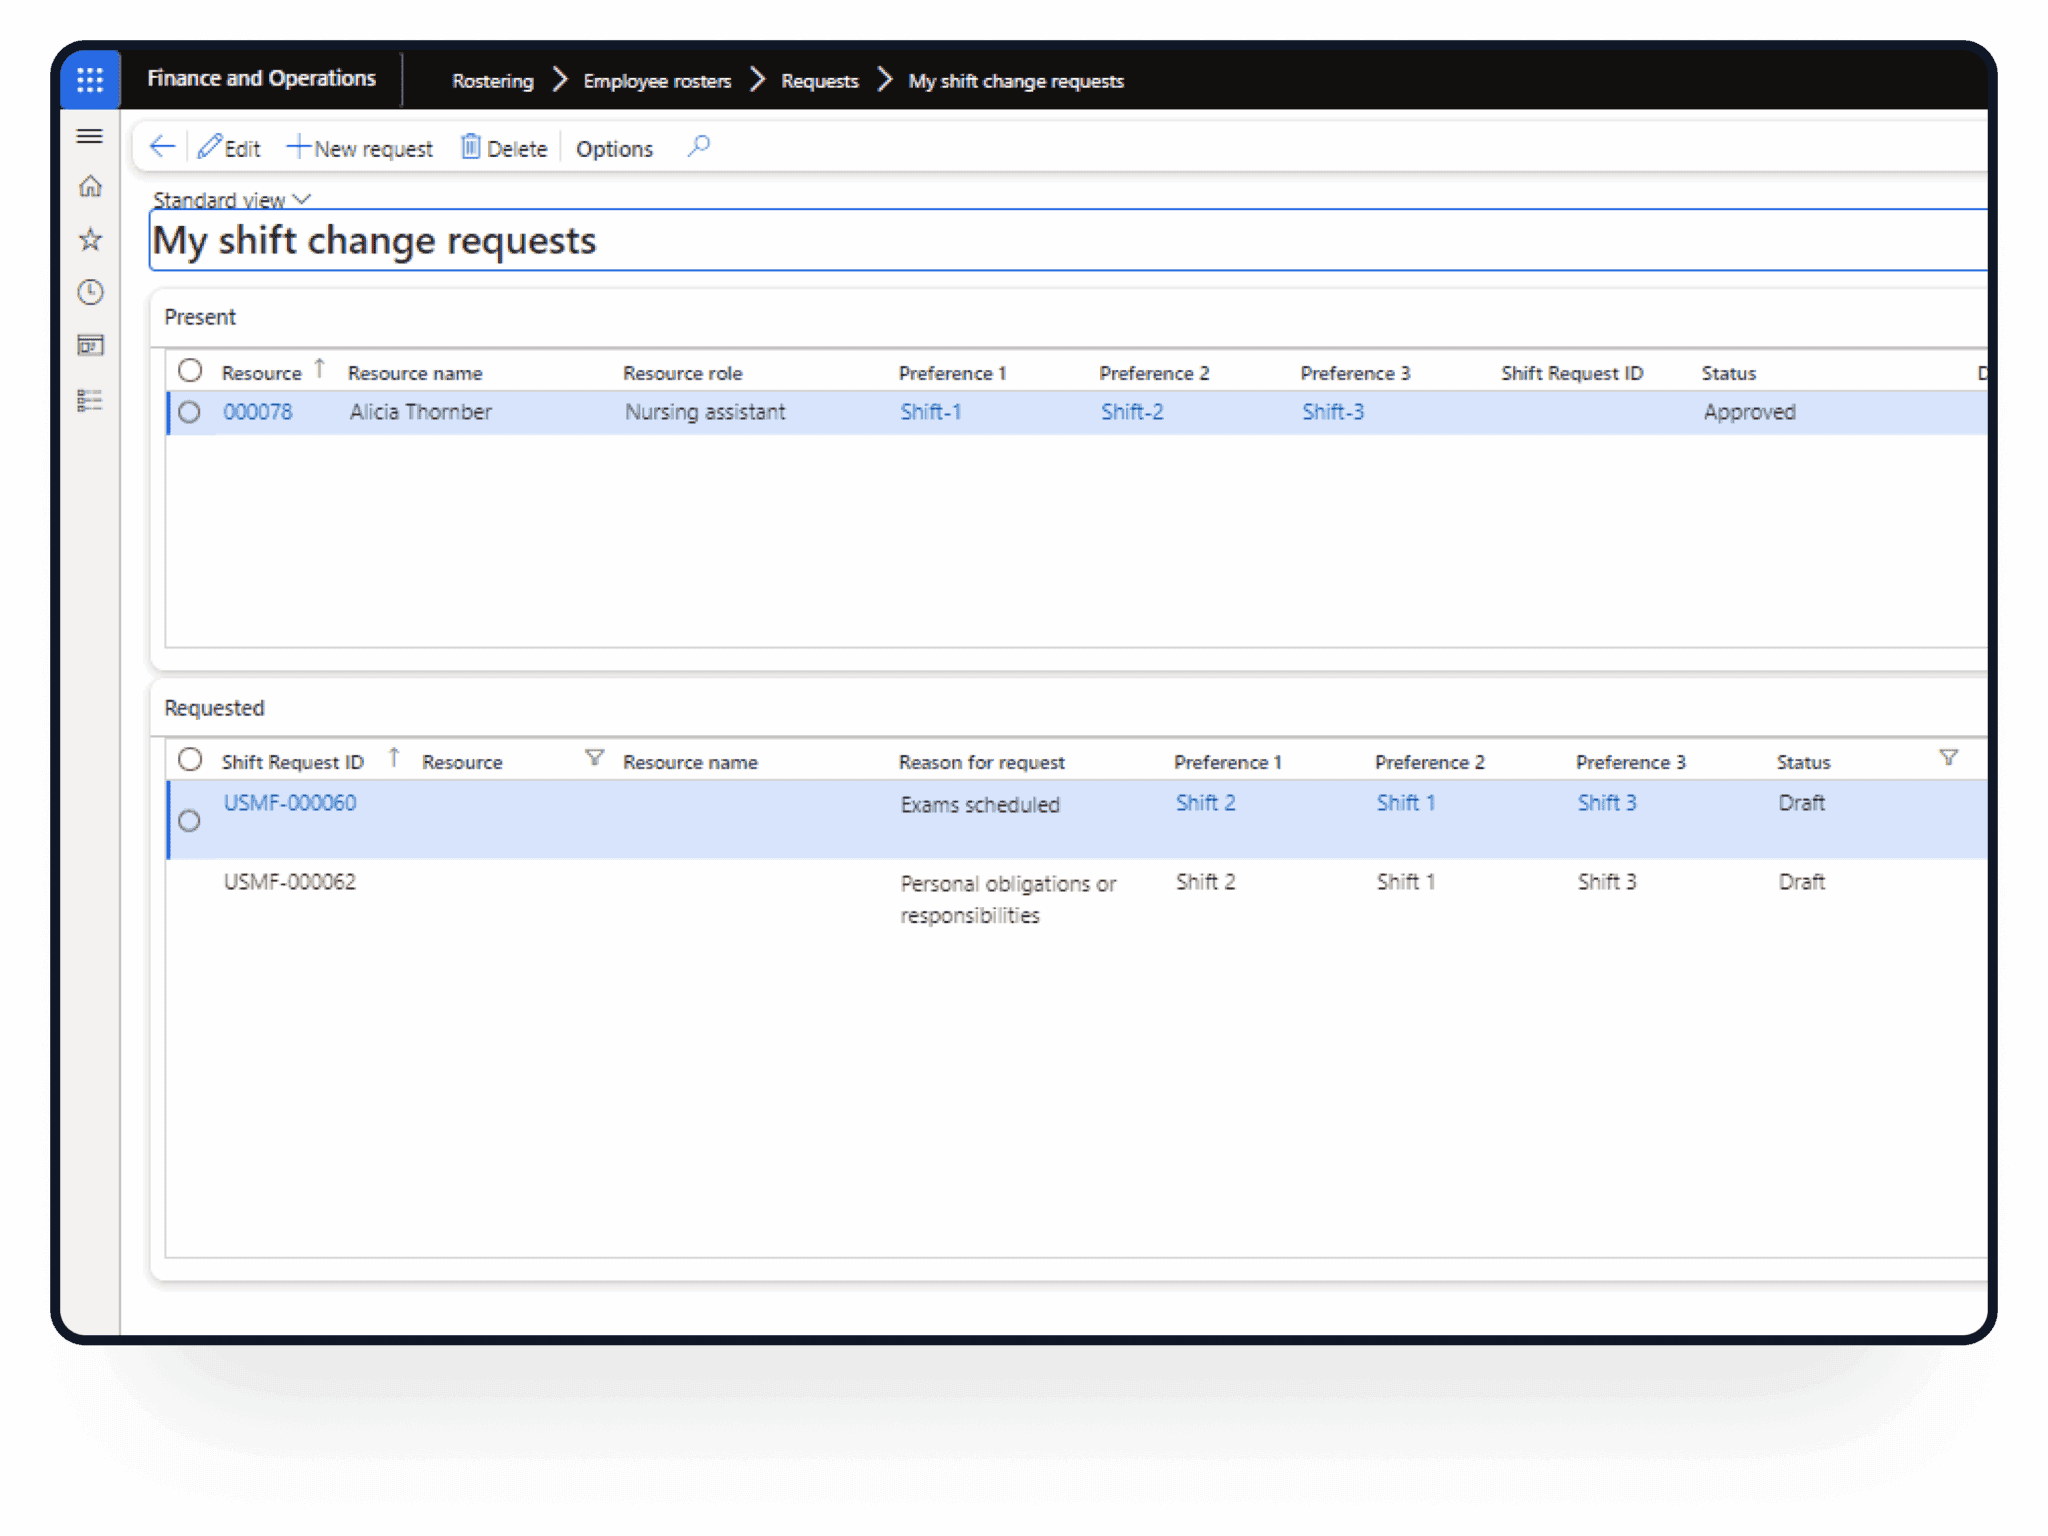Viewport: 2048px width, 1536px height.
Task: Sort by Shift Request ID in Requested grid
Action: 293,762
